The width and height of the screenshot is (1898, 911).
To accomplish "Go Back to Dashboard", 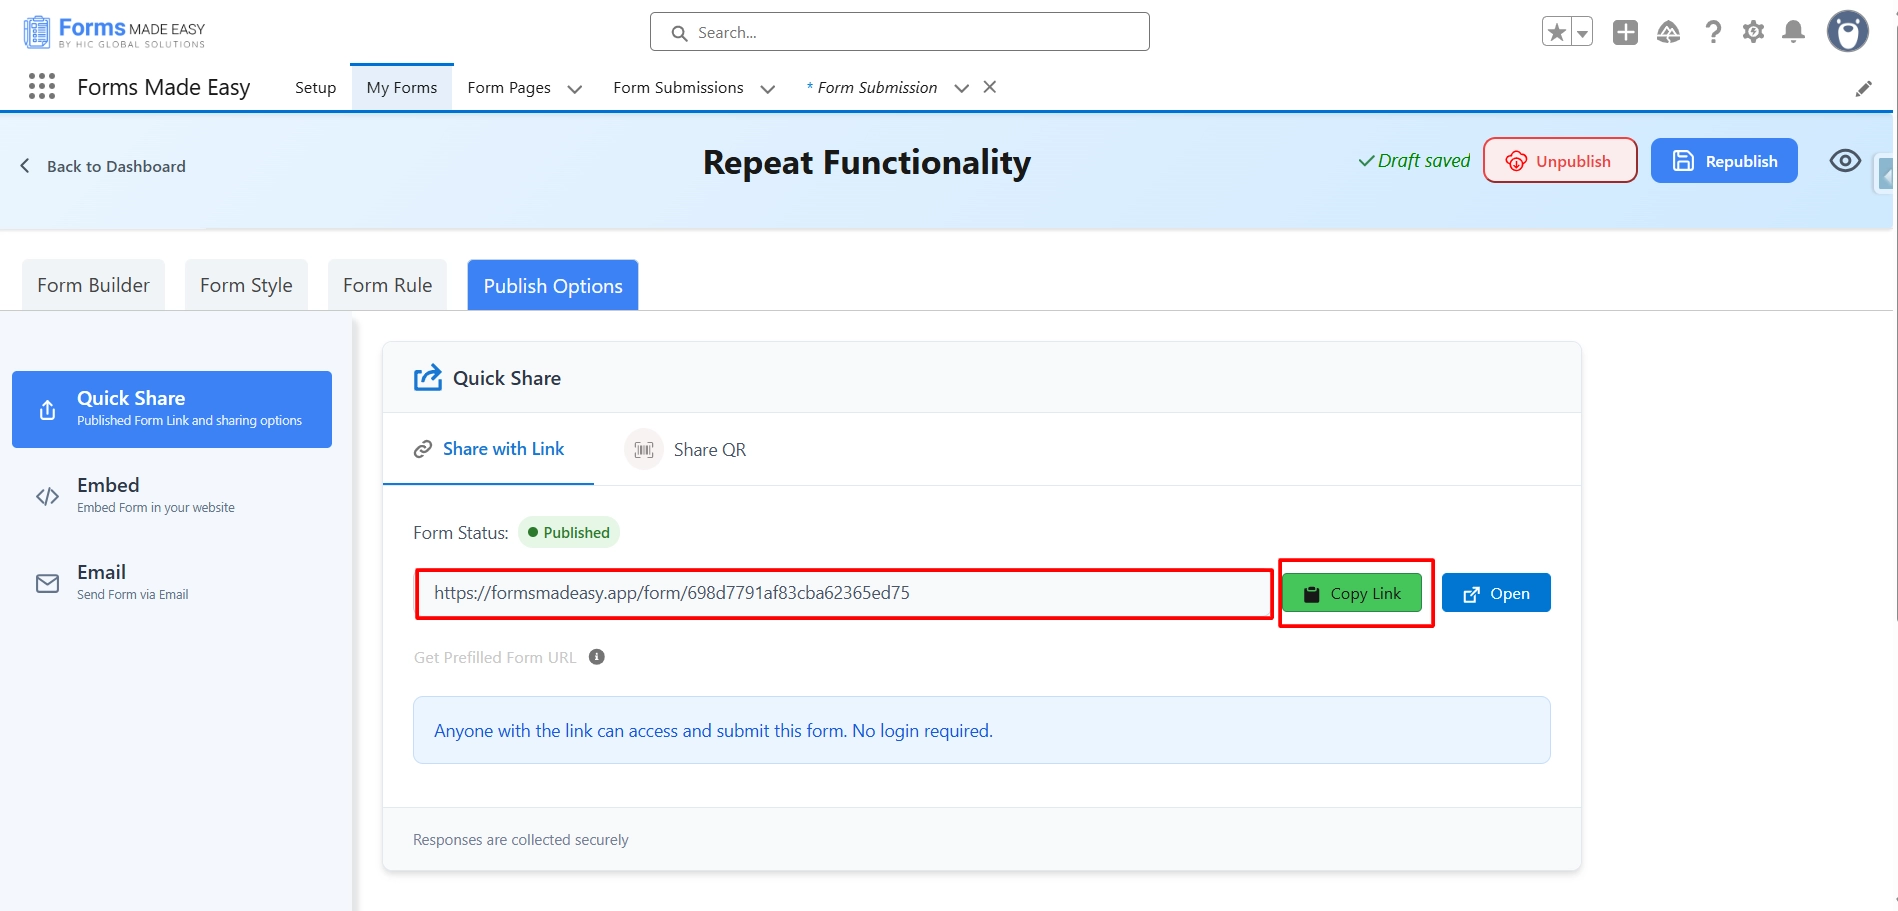I will click(x=103, y=166).
